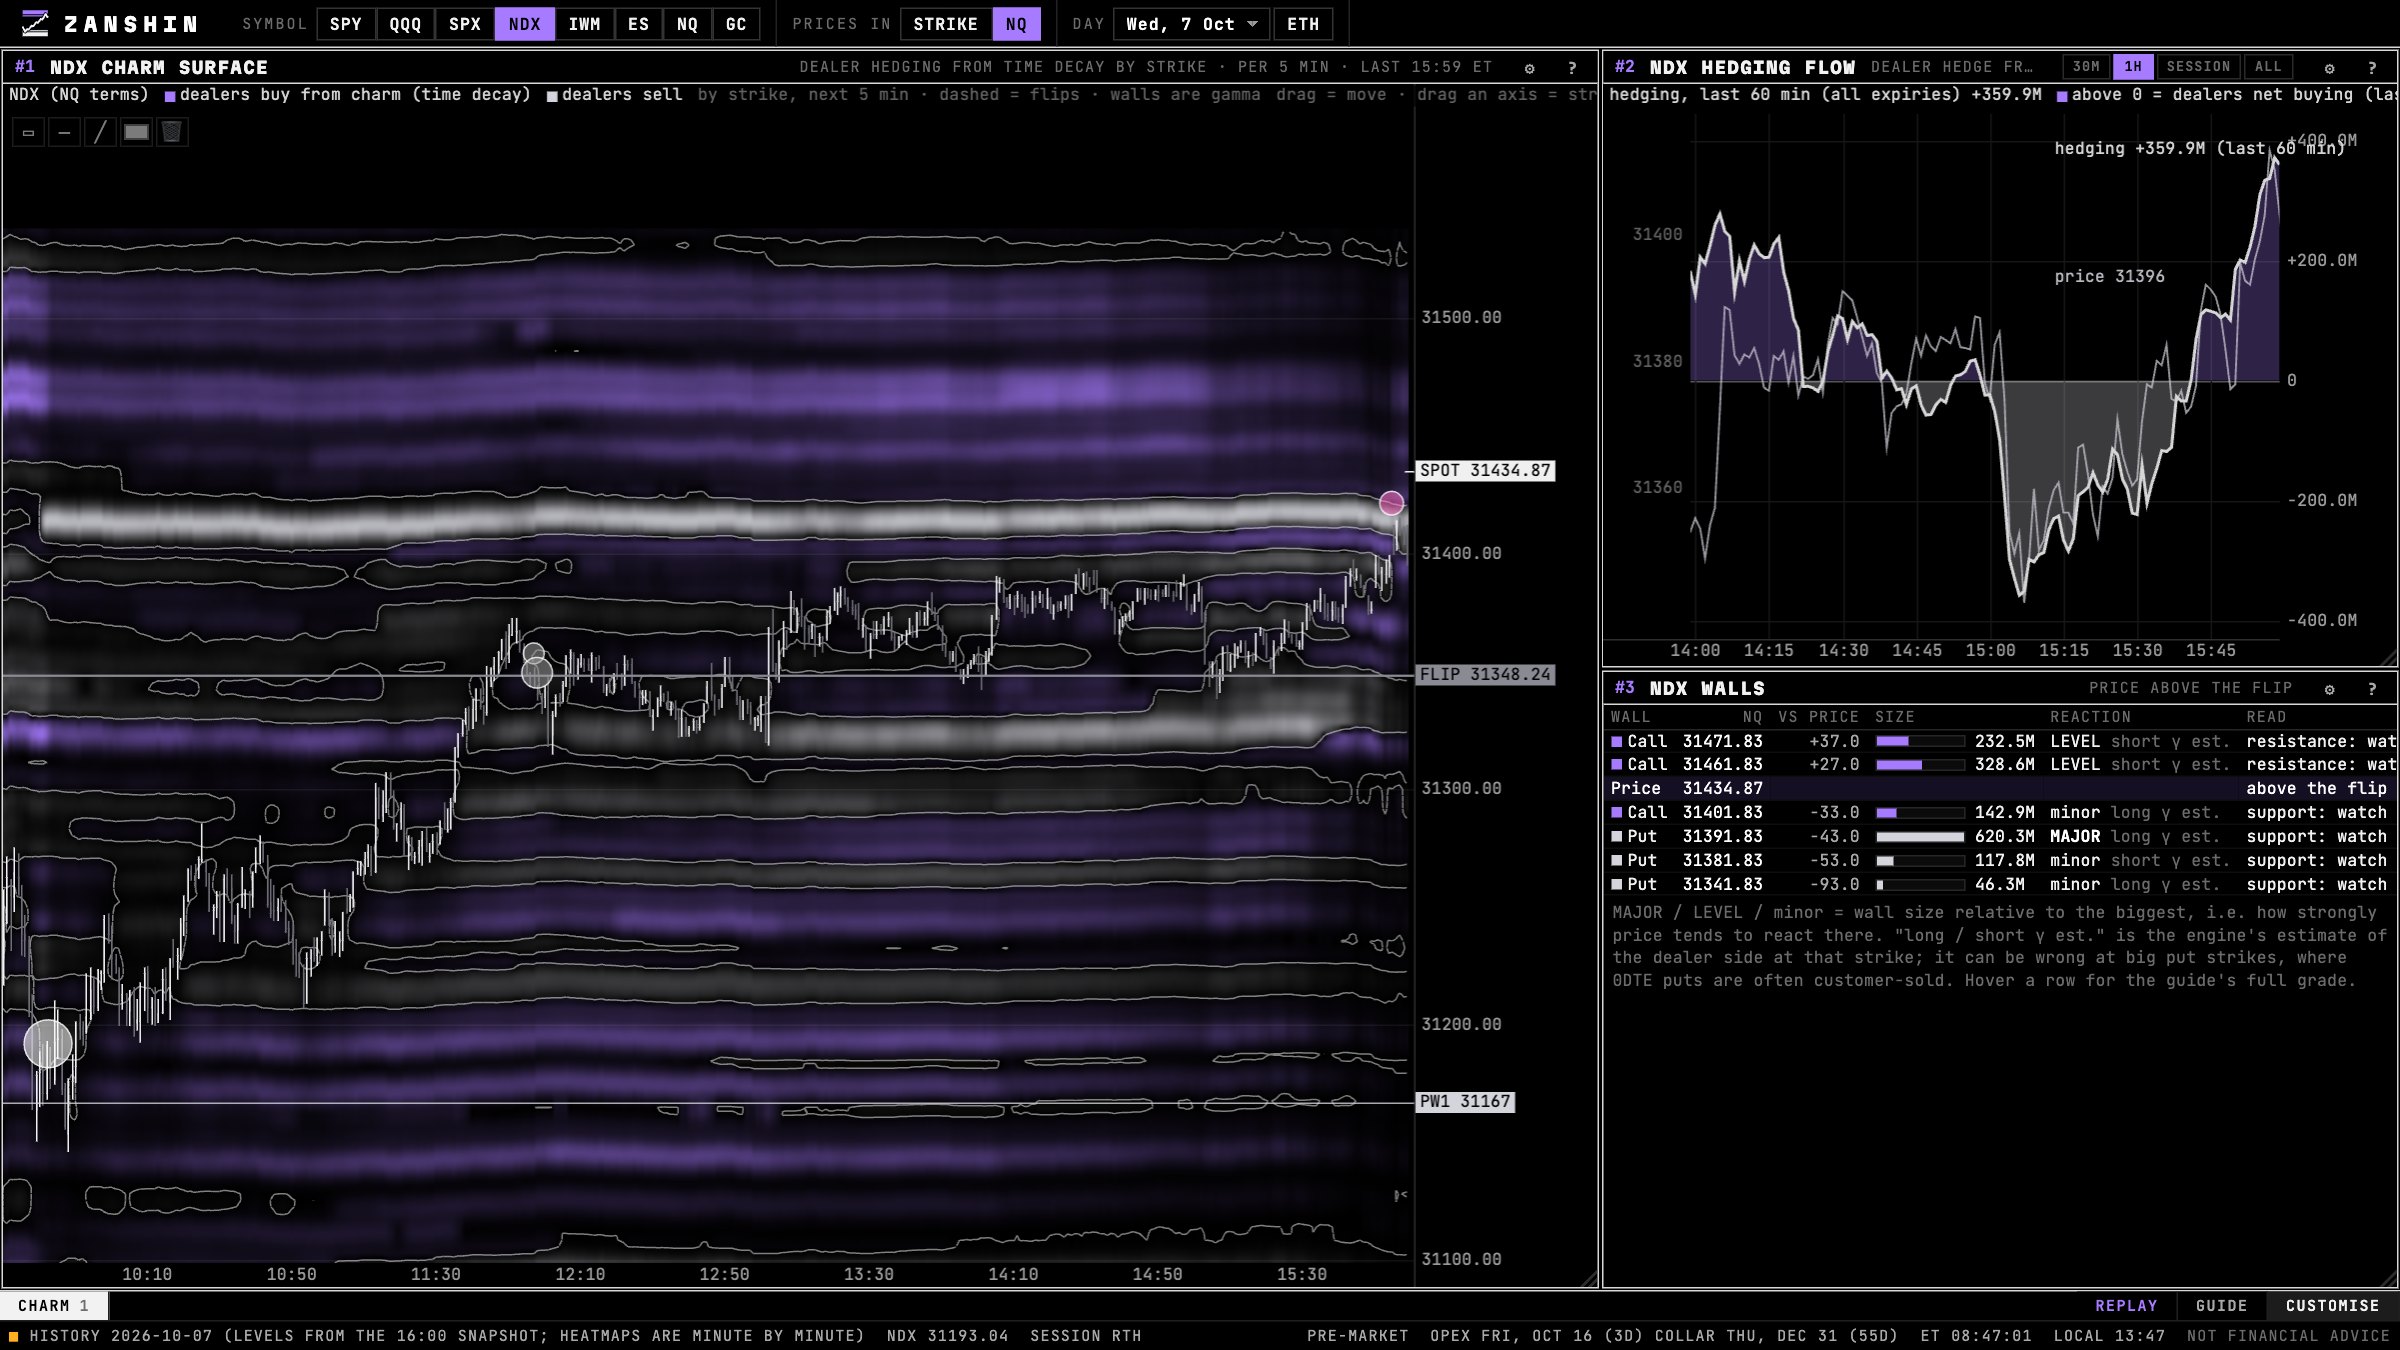
Task: Open settings gear of NDX Charm Surface panel
Action: 1529,68
